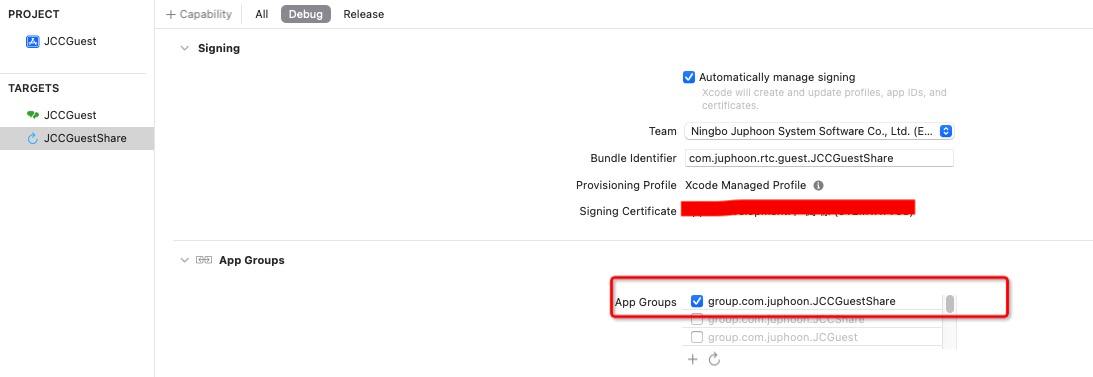The image size is (1093, 377).
Task: Refresh the App Groups list
Action: coord(714,359)
